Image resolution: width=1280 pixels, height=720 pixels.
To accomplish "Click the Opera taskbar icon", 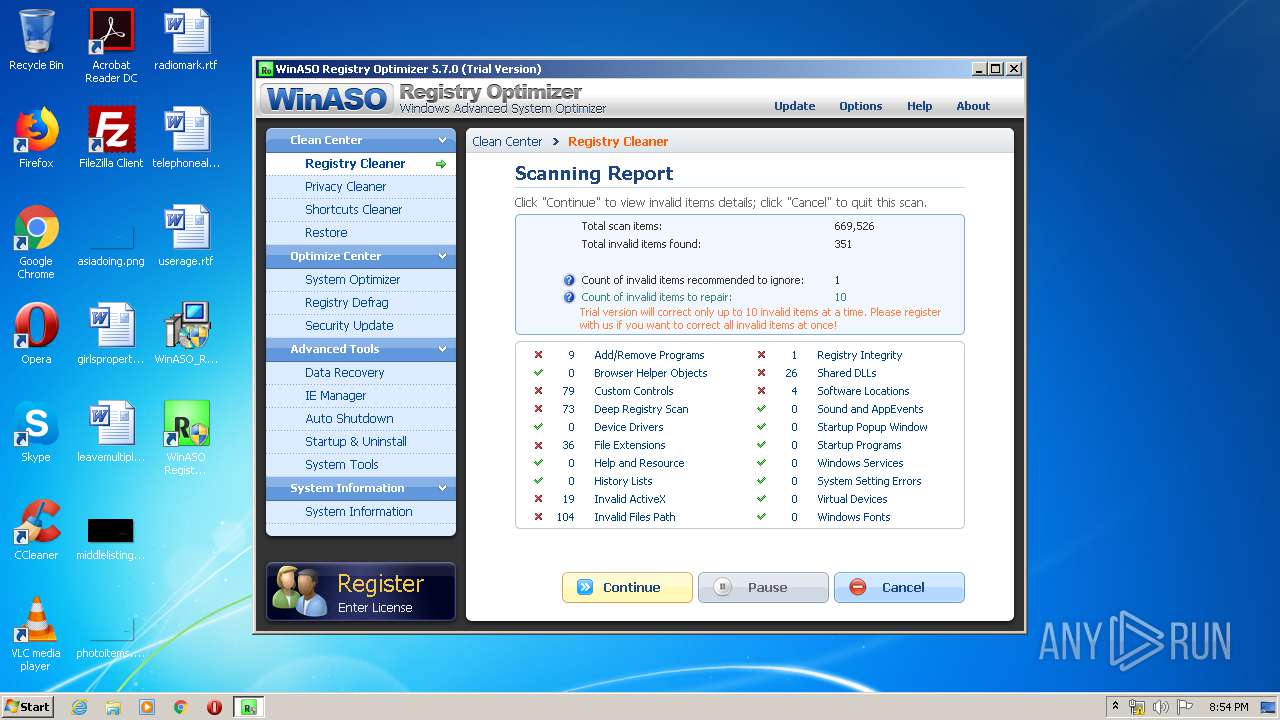I will click(214, 707).
